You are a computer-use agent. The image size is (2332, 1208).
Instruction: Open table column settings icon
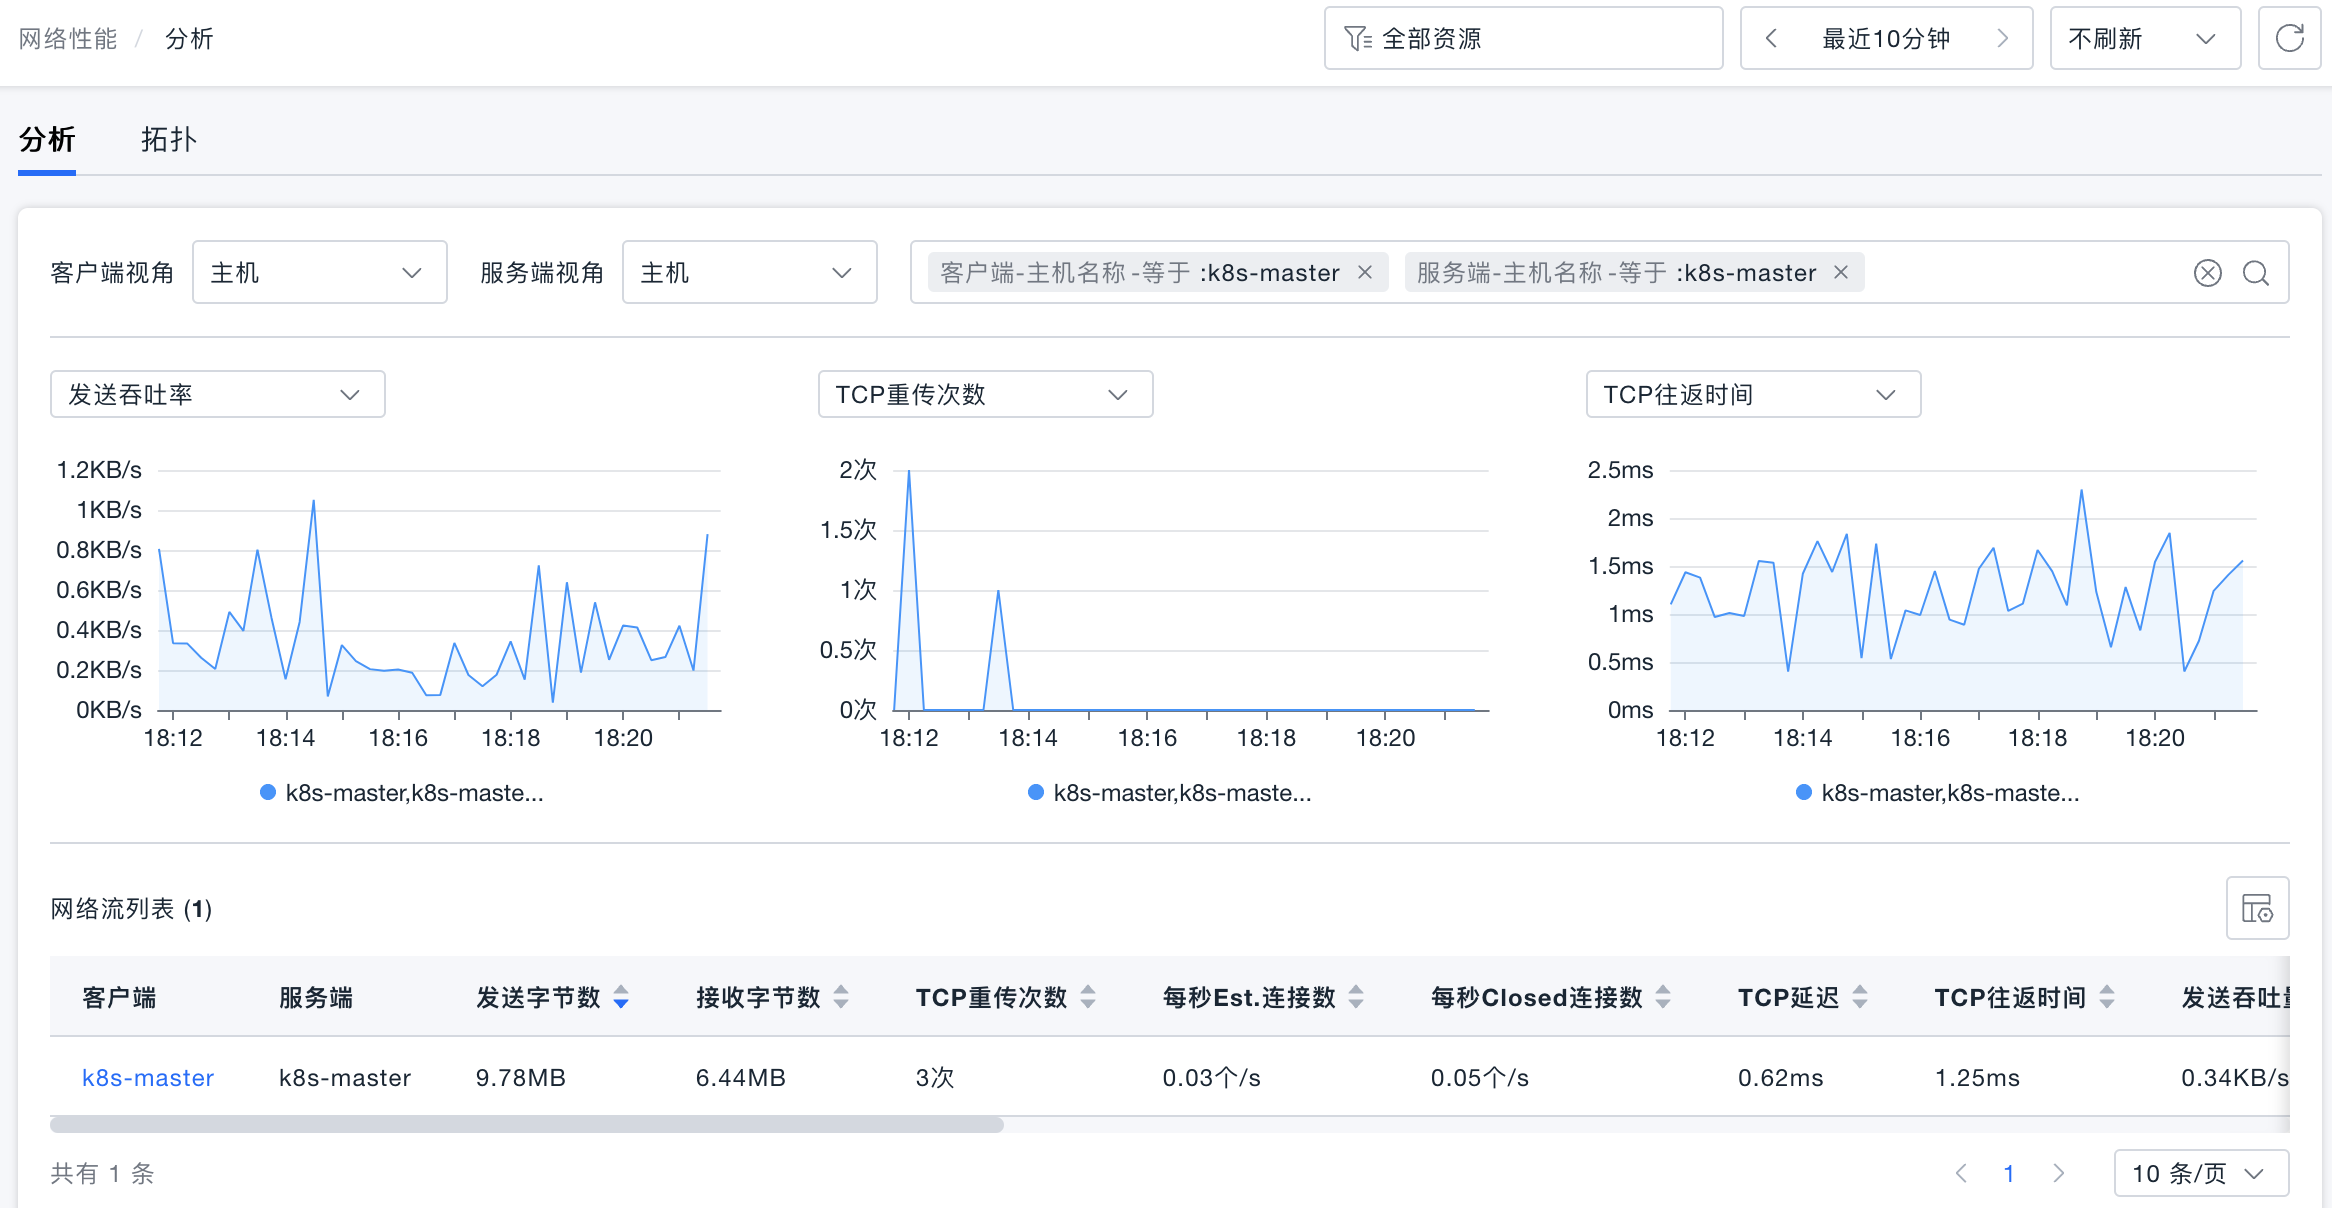2257,908
